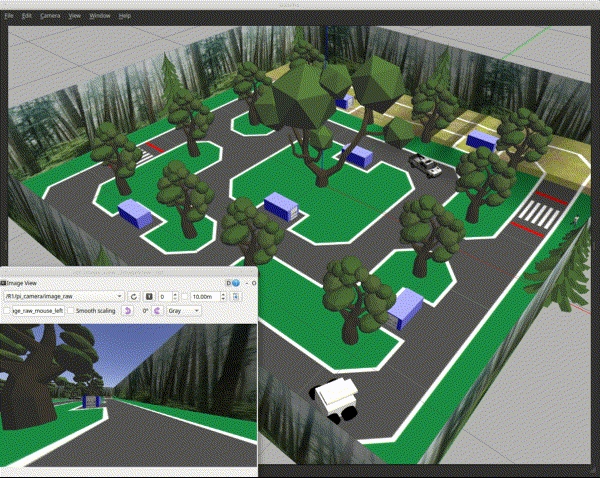
Task: Toggle the max range 10.00m checkbox
Action: click(185, 297)
